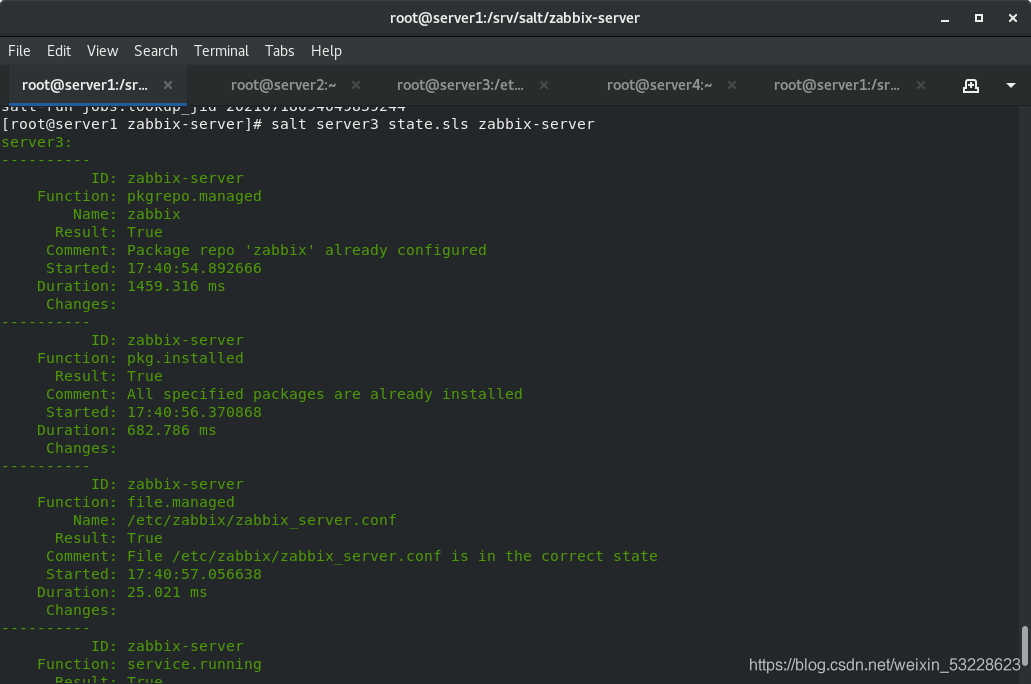The height and width of the screenshot is (684, 1031).
Task: Close the terminal window
Action: (x=1013, y=18)
